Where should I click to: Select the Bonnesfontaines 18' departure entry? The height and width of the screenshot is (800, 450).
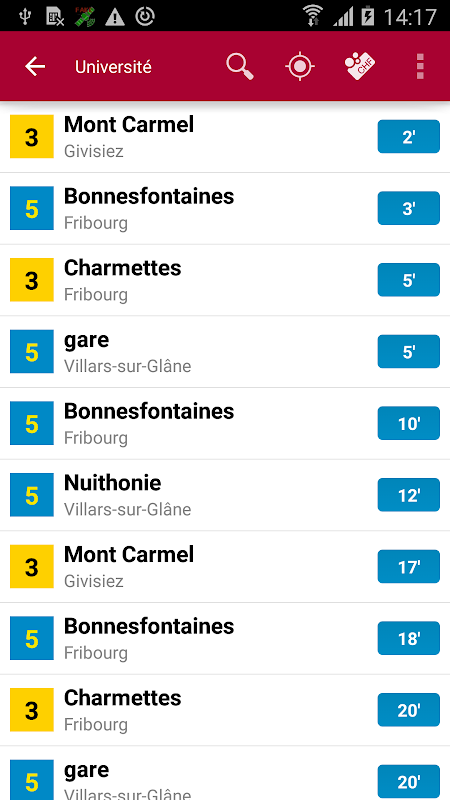point(225,639)
